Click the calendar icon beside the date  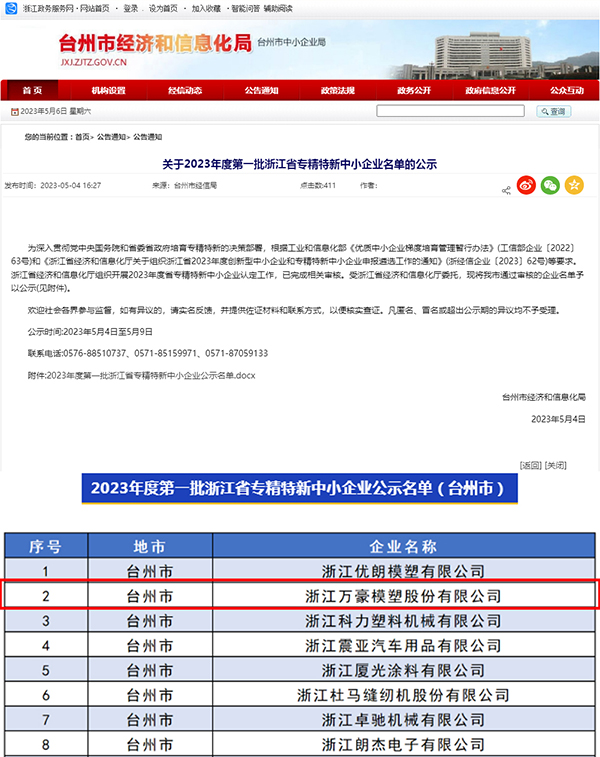click(x=15, y=112)
